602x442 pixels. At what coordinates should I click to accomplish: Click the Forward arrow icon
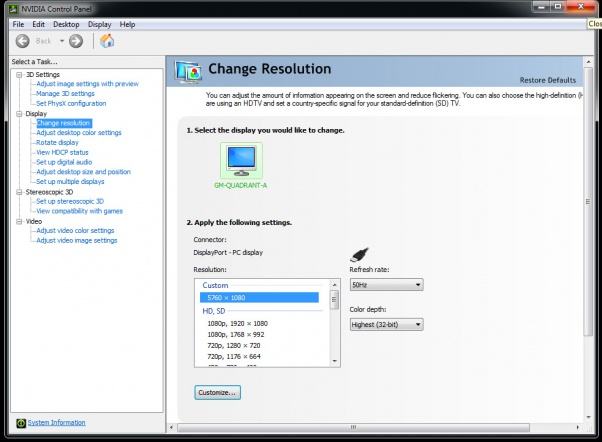76,41
